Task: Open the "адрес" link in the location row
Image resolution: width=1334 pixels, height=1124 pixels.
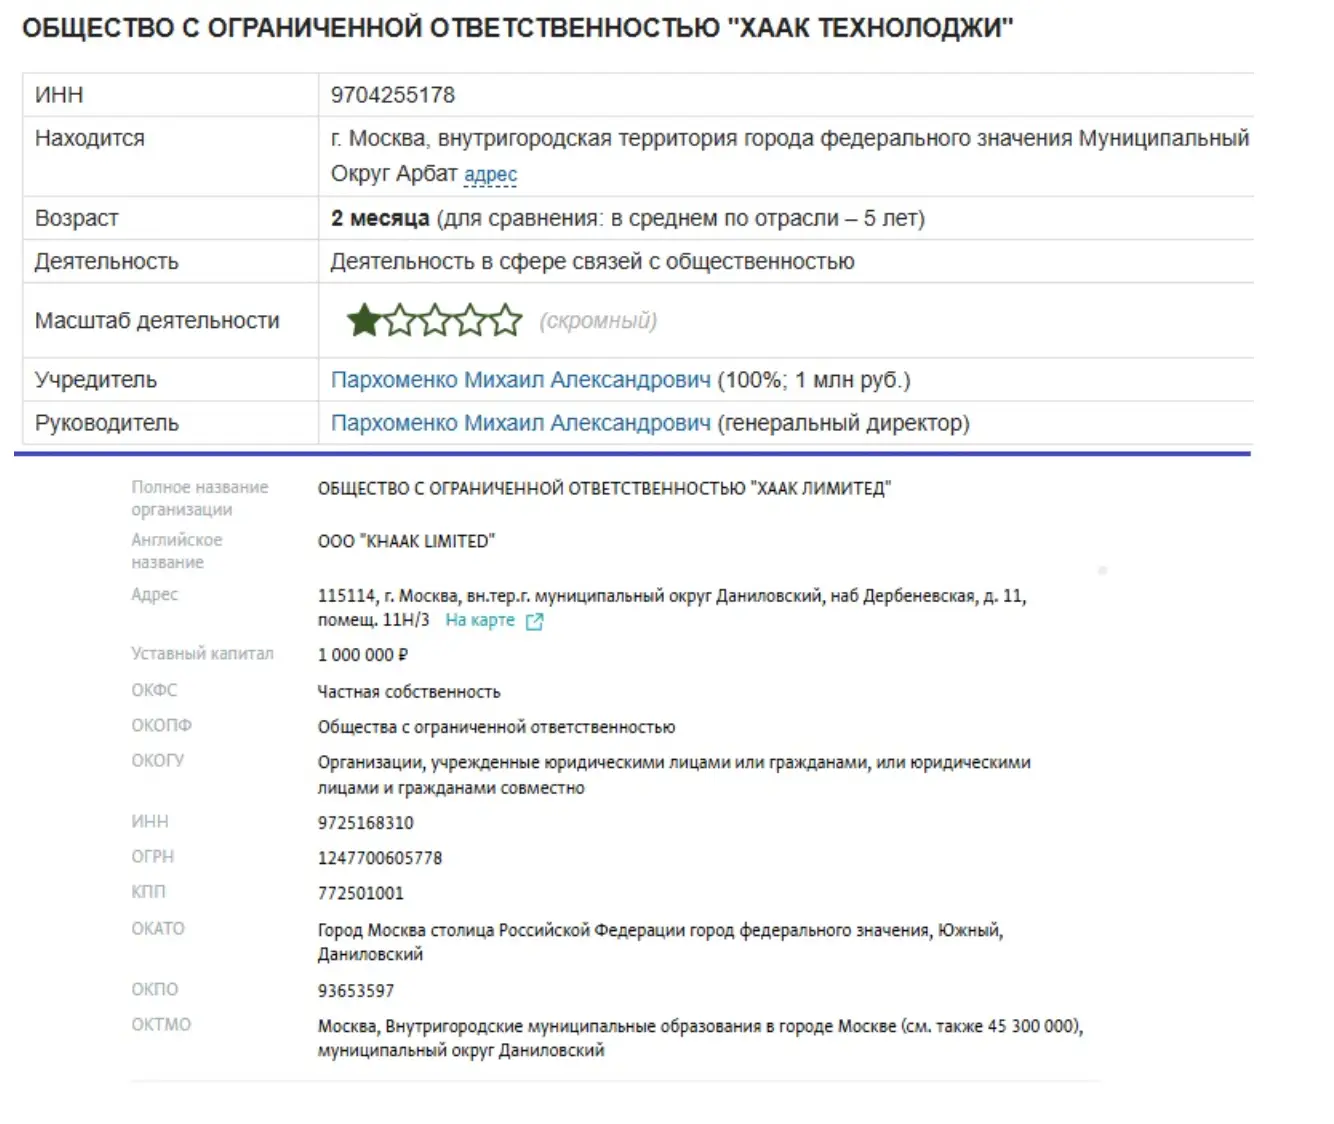Action: point(489,175)
